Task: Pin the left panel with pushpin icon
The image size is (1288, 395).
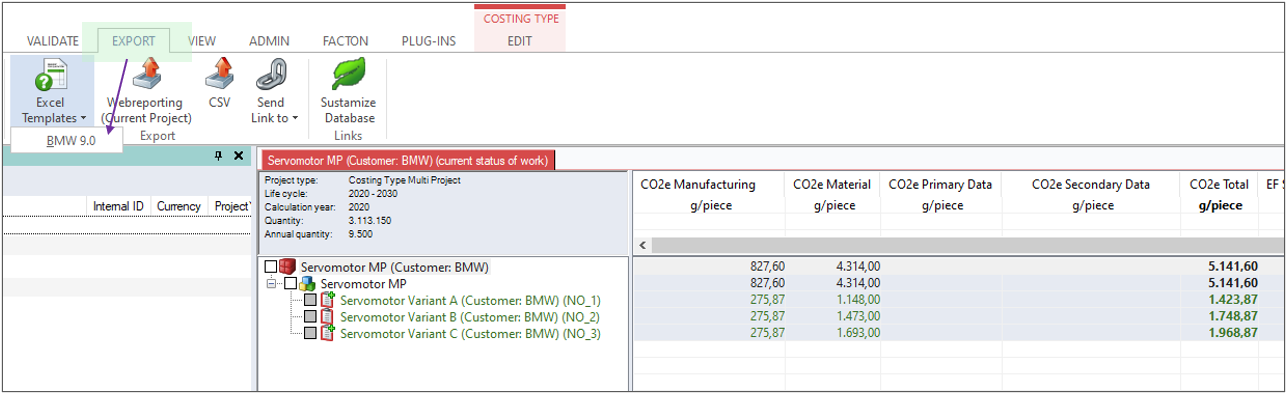Action: click(219, 156)
